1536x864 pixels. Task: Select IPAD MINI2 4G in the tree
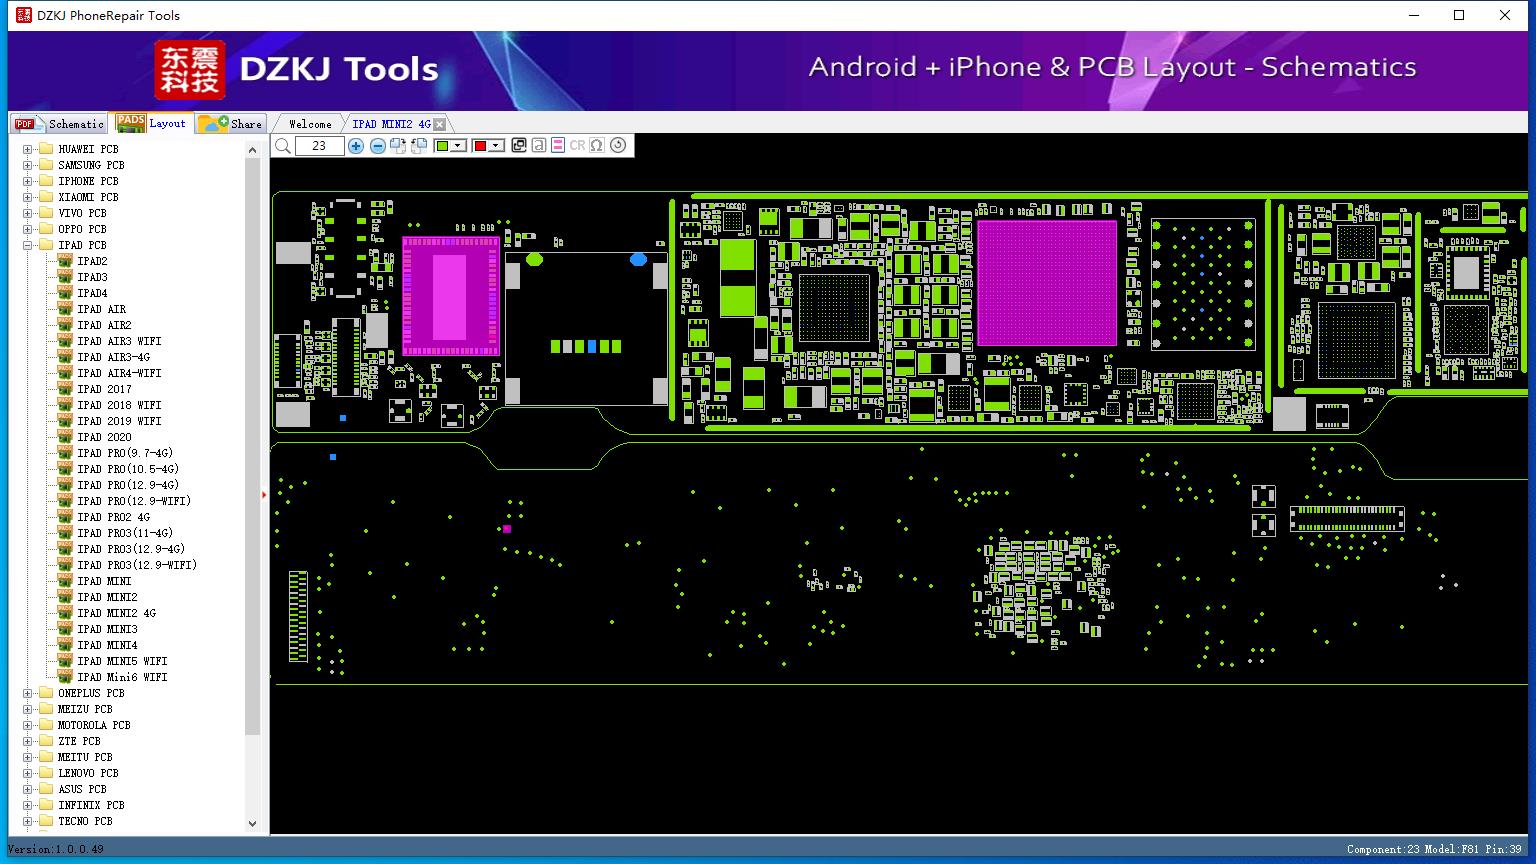[x=116, y=613]
